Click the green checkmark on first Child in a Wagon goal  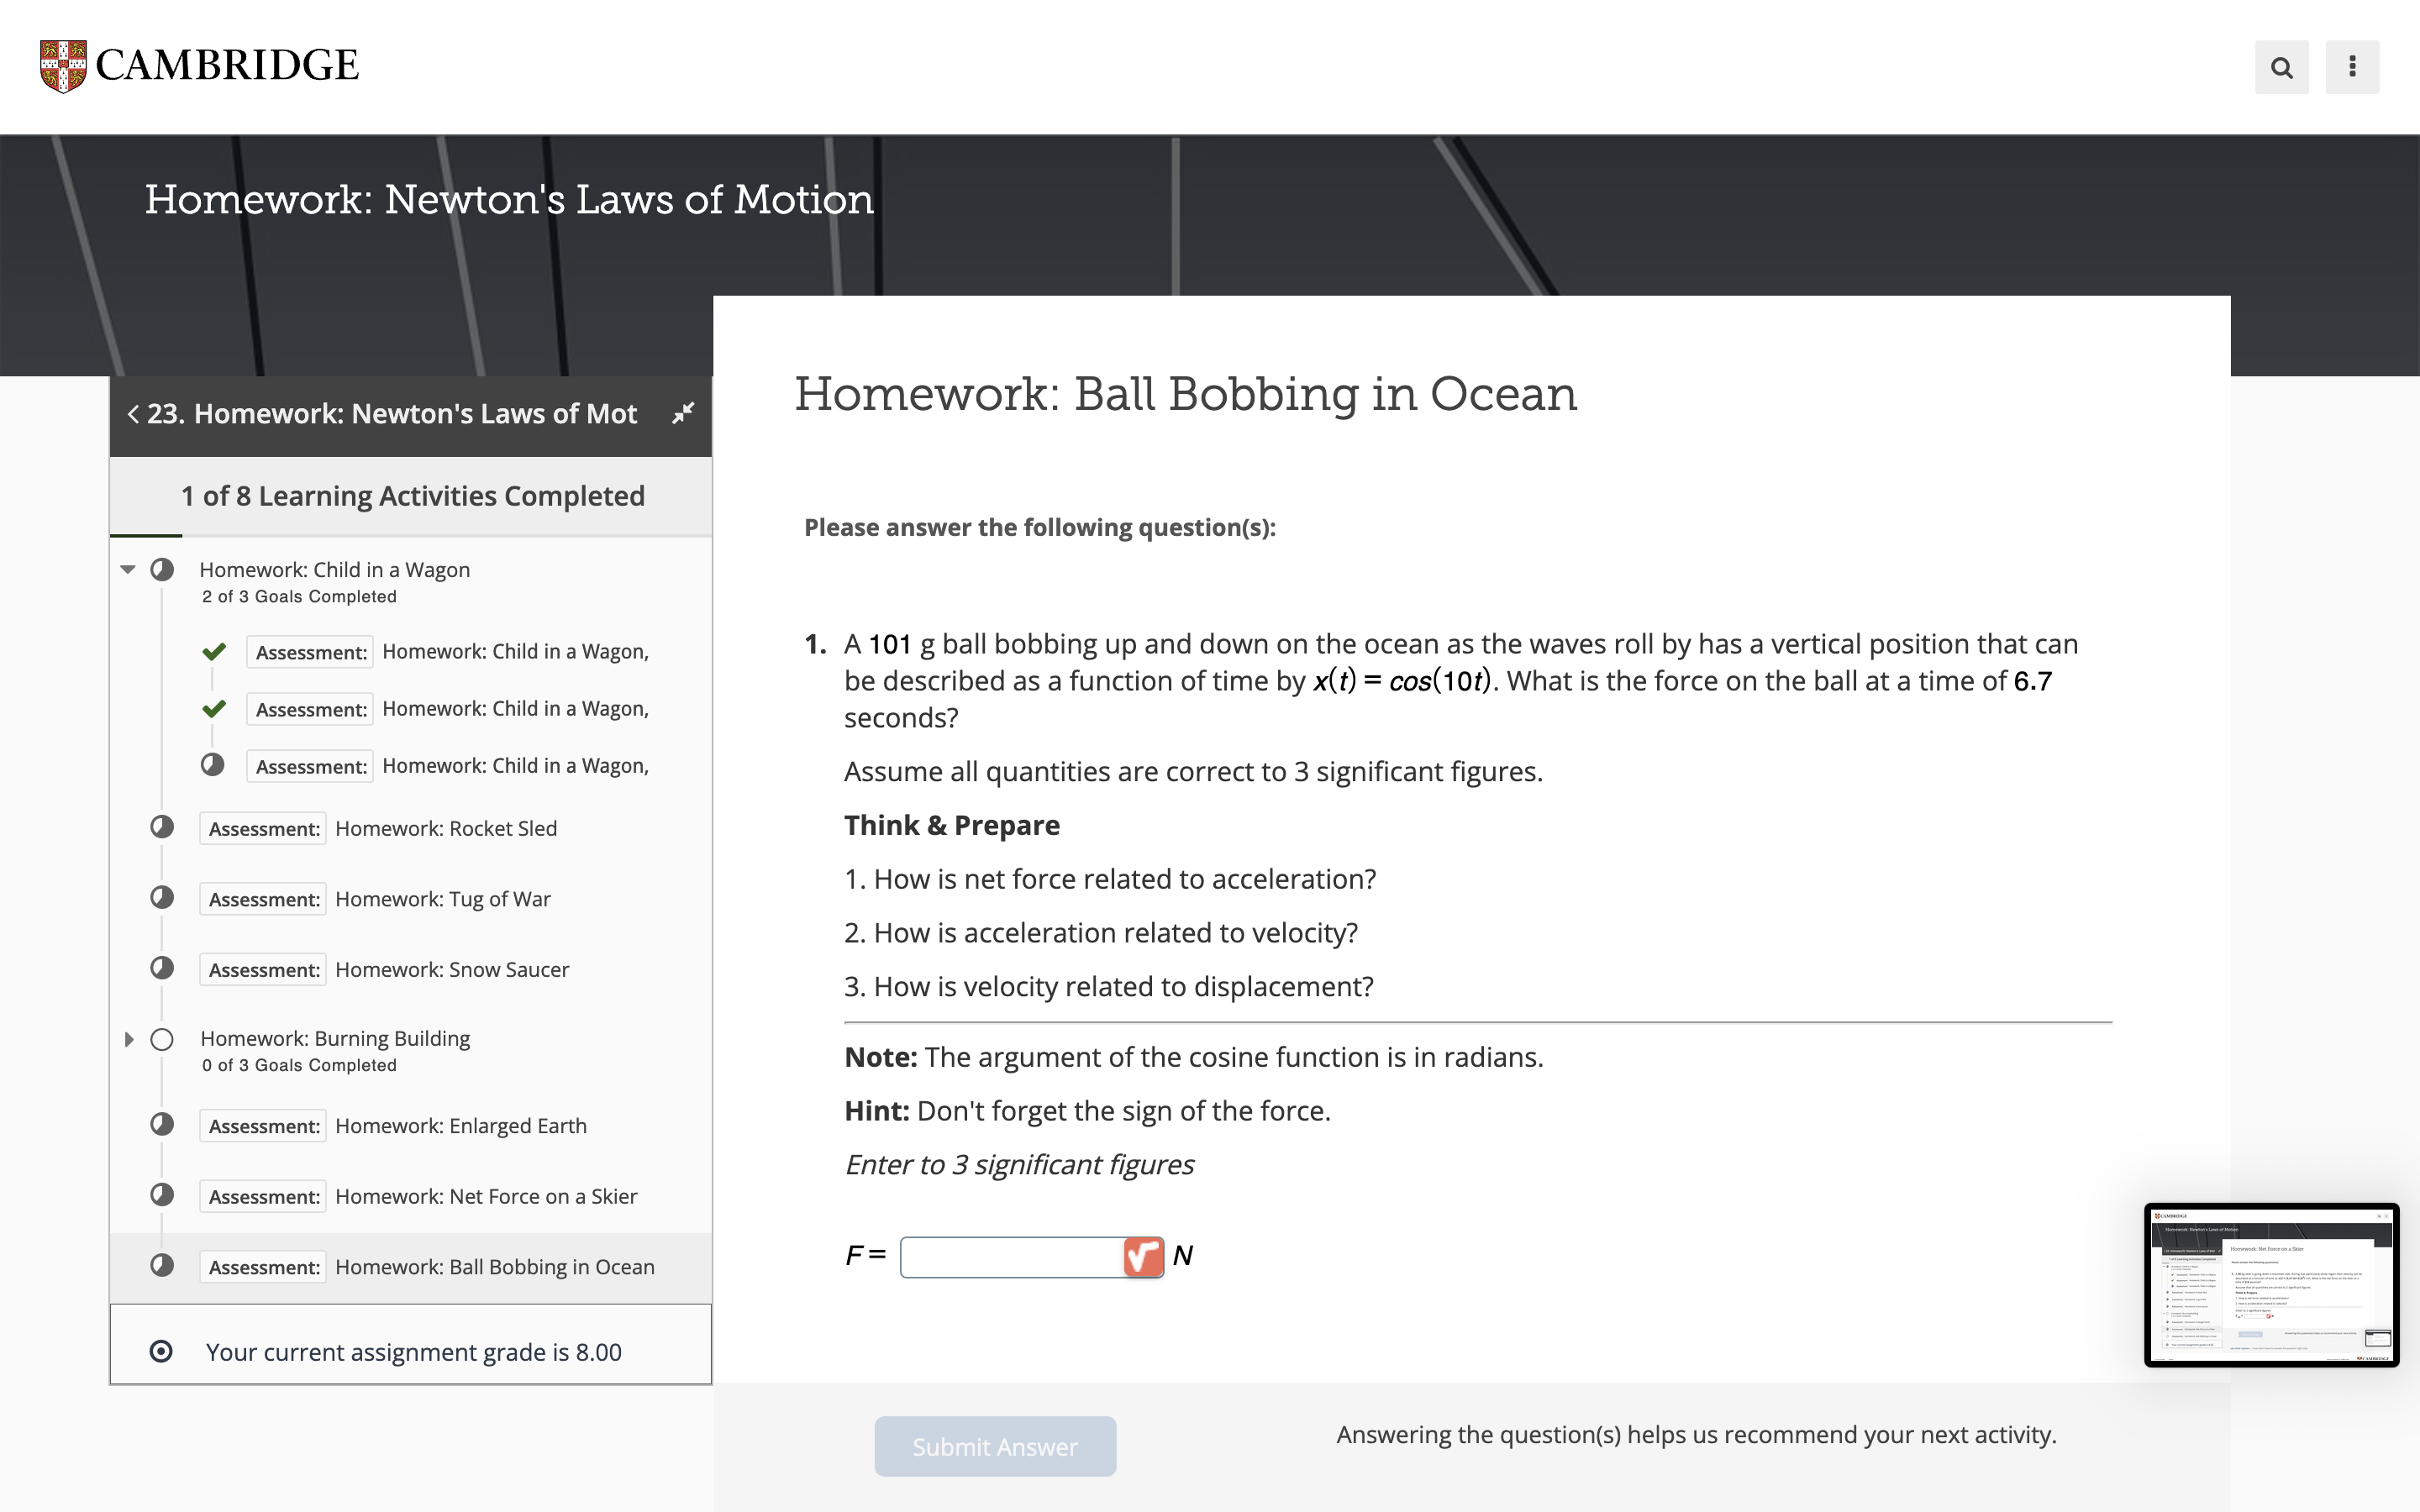click(x=213, y=650)
